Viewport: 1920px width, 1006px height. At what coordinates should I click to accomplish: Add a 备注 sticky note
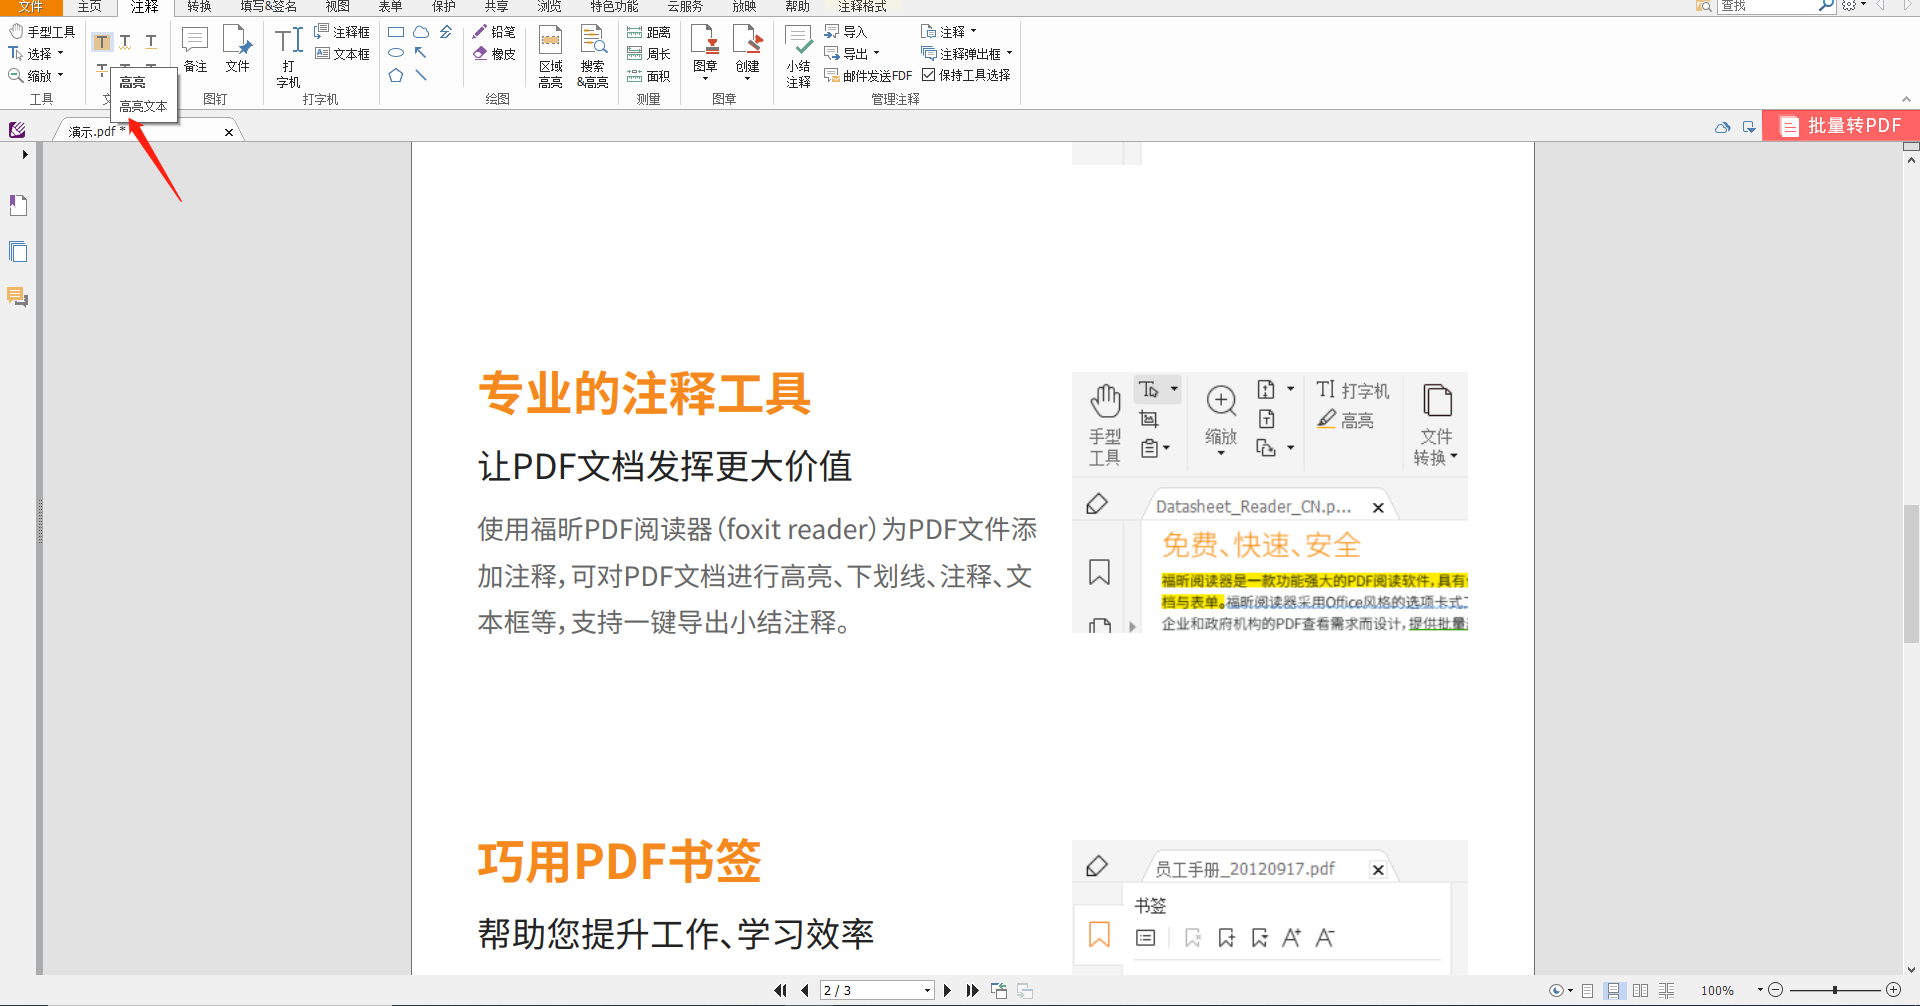(x=193, y=45)
